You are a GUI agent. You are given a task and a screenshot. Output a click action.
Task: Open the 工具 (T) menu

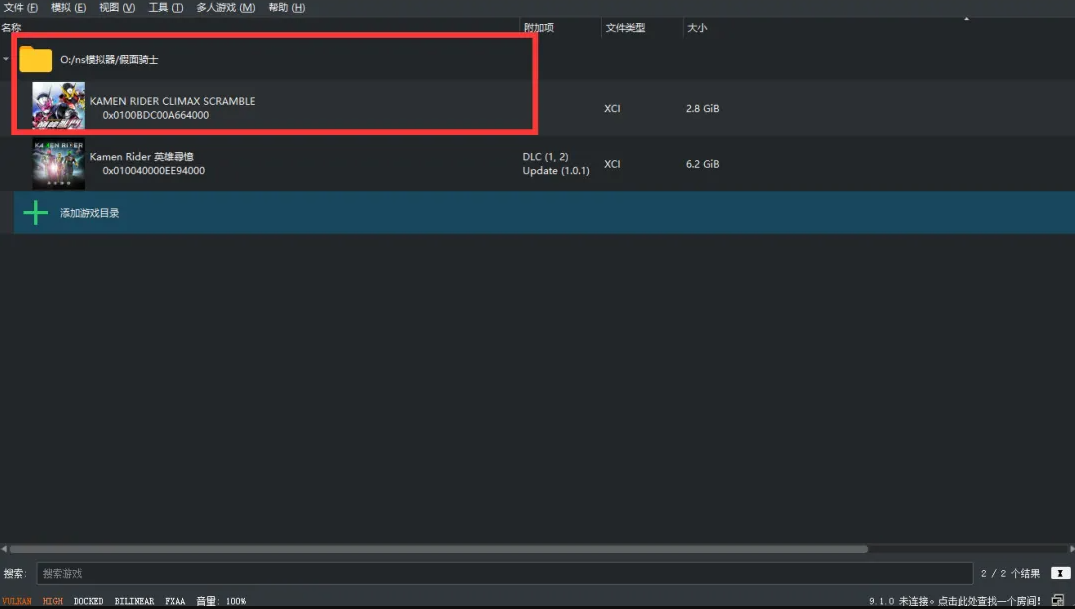166,8
